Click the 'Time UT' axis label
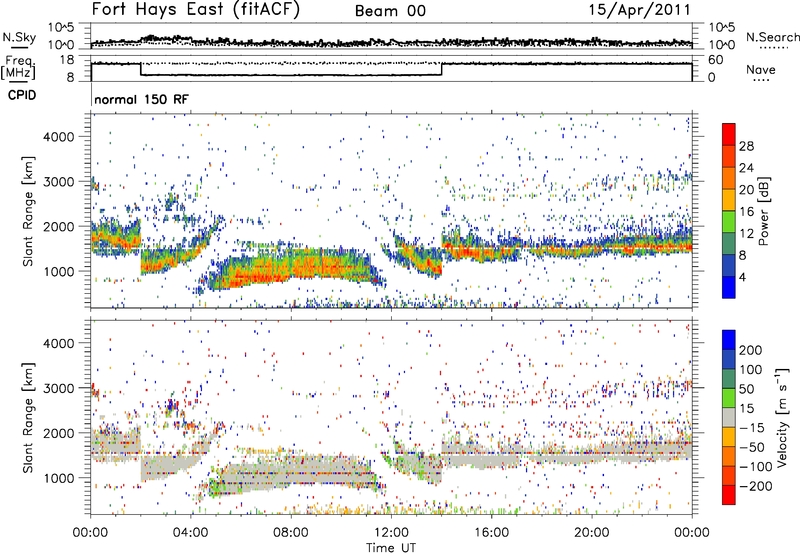The height and width of the screenshot is (554, 800). tap(390, 547)
